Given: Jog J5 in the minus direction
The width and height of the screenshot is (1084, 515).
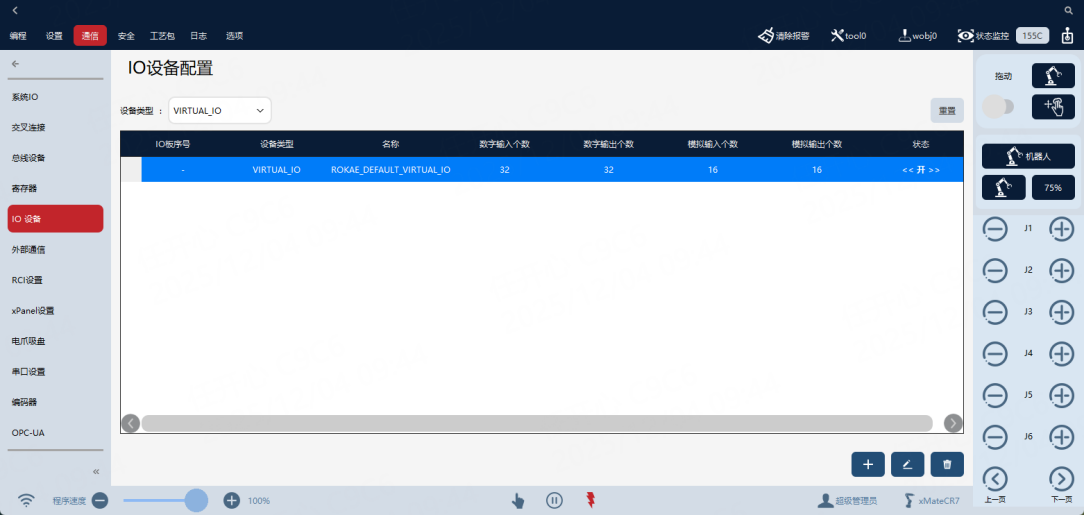Looking at the screenshot, I should click(995, 395).
